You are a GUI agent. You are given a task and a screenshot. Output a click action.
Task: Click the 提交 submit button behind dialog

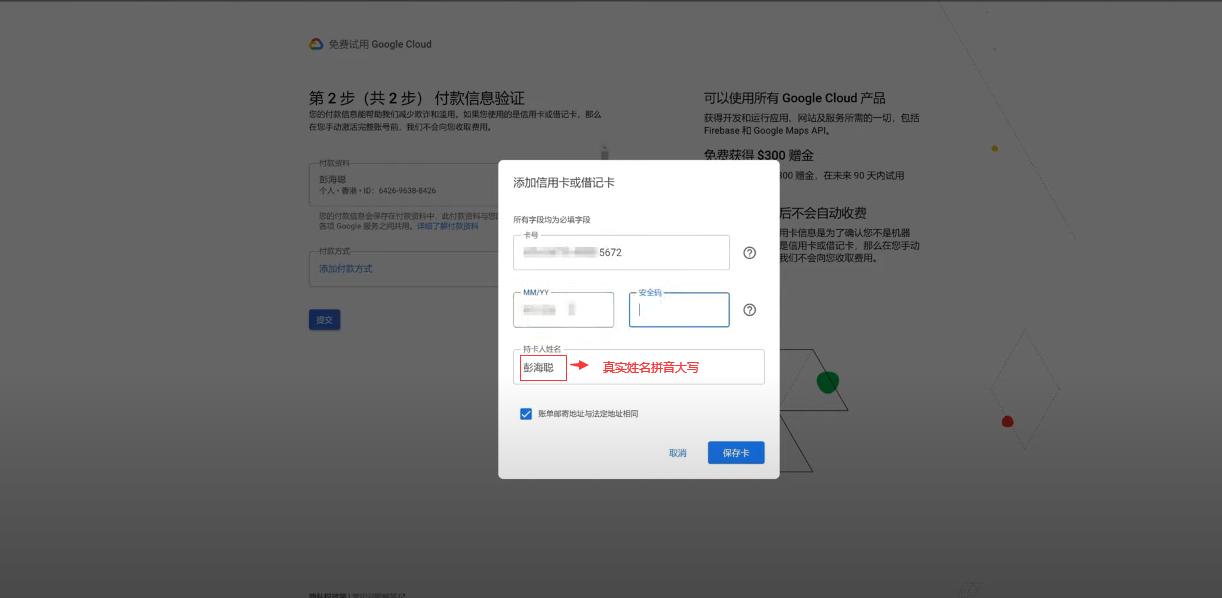click(x=324, y=320)
